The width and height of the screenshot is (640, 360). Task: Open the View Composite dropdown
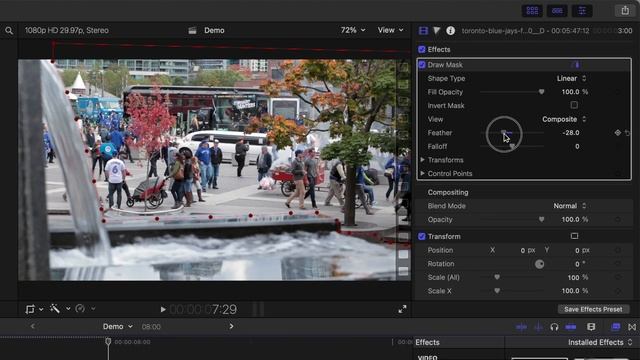point(564,119)
